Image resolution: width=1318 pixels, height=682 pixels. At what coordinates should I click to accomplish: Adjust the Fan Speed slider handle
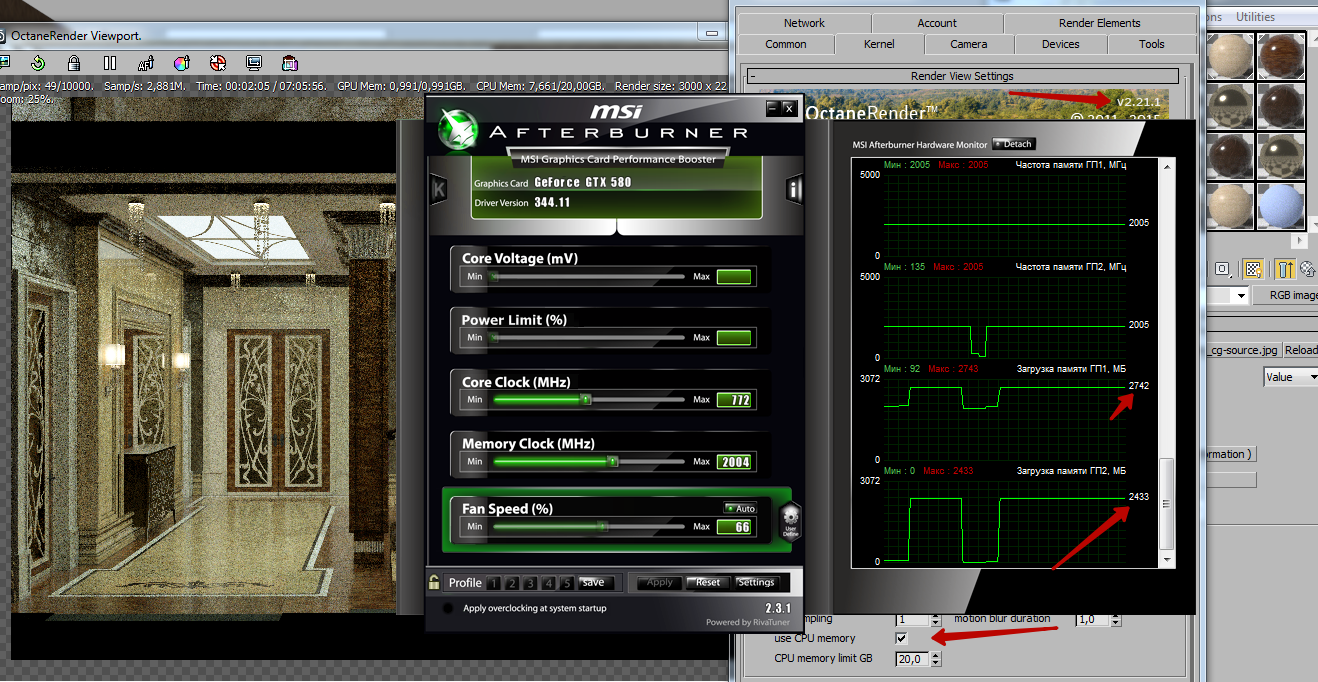click(602, 526)
